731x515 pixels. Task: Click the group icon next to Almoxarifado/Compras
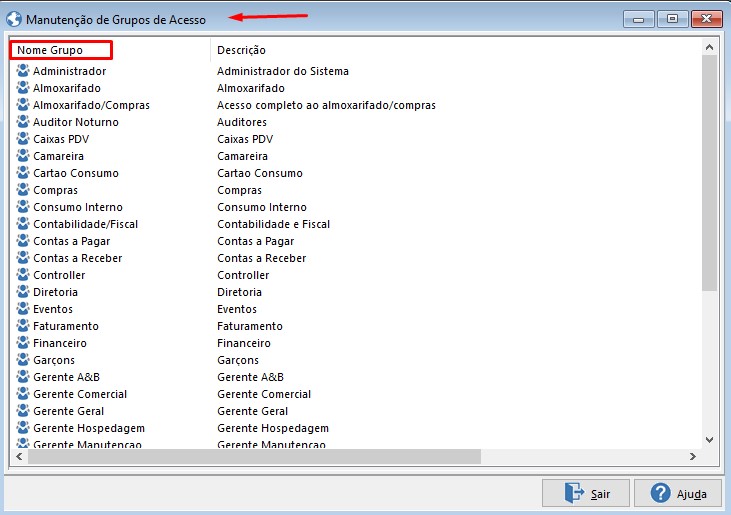click(x=23, y=105)
